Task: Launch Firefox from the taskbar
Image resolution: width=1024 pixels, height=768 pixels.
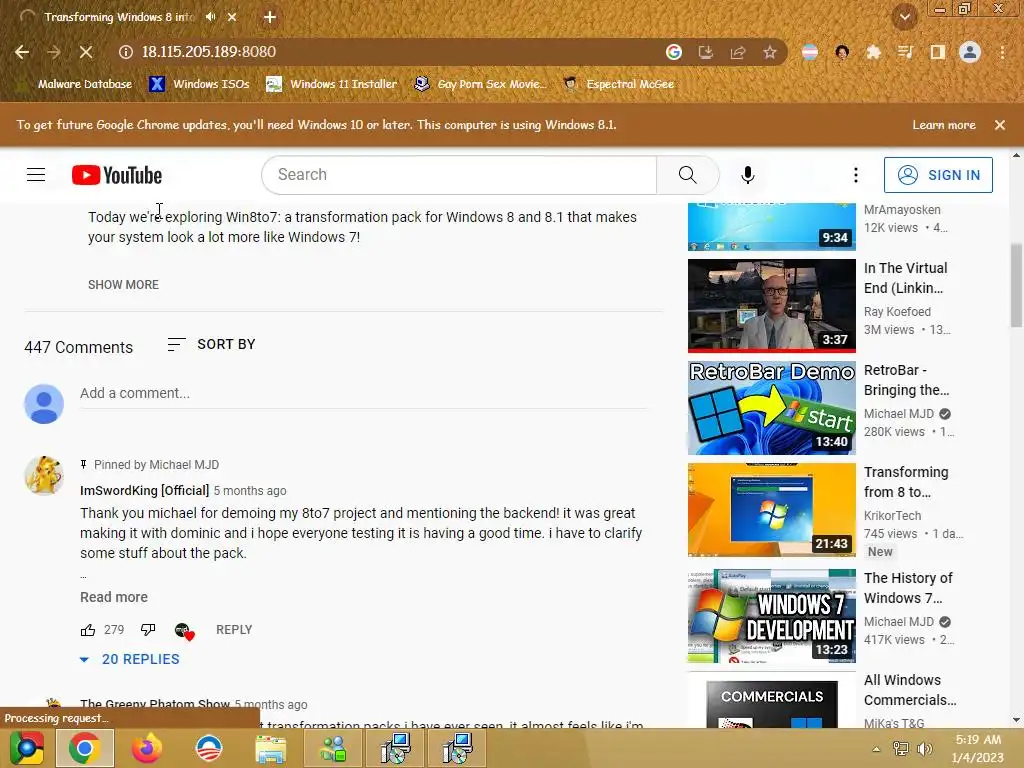Action: click(x=146, y=748)
